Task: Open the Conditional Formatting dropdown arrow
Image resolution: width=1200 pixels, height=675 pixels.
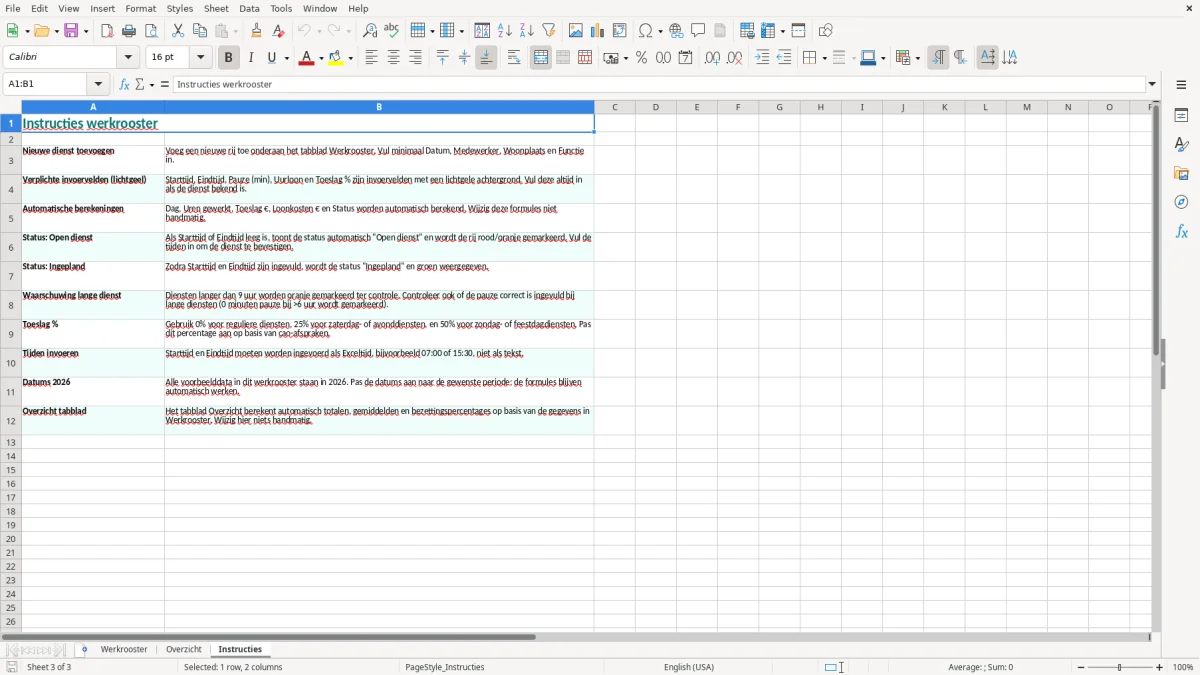Action: [x=917, y=58]
